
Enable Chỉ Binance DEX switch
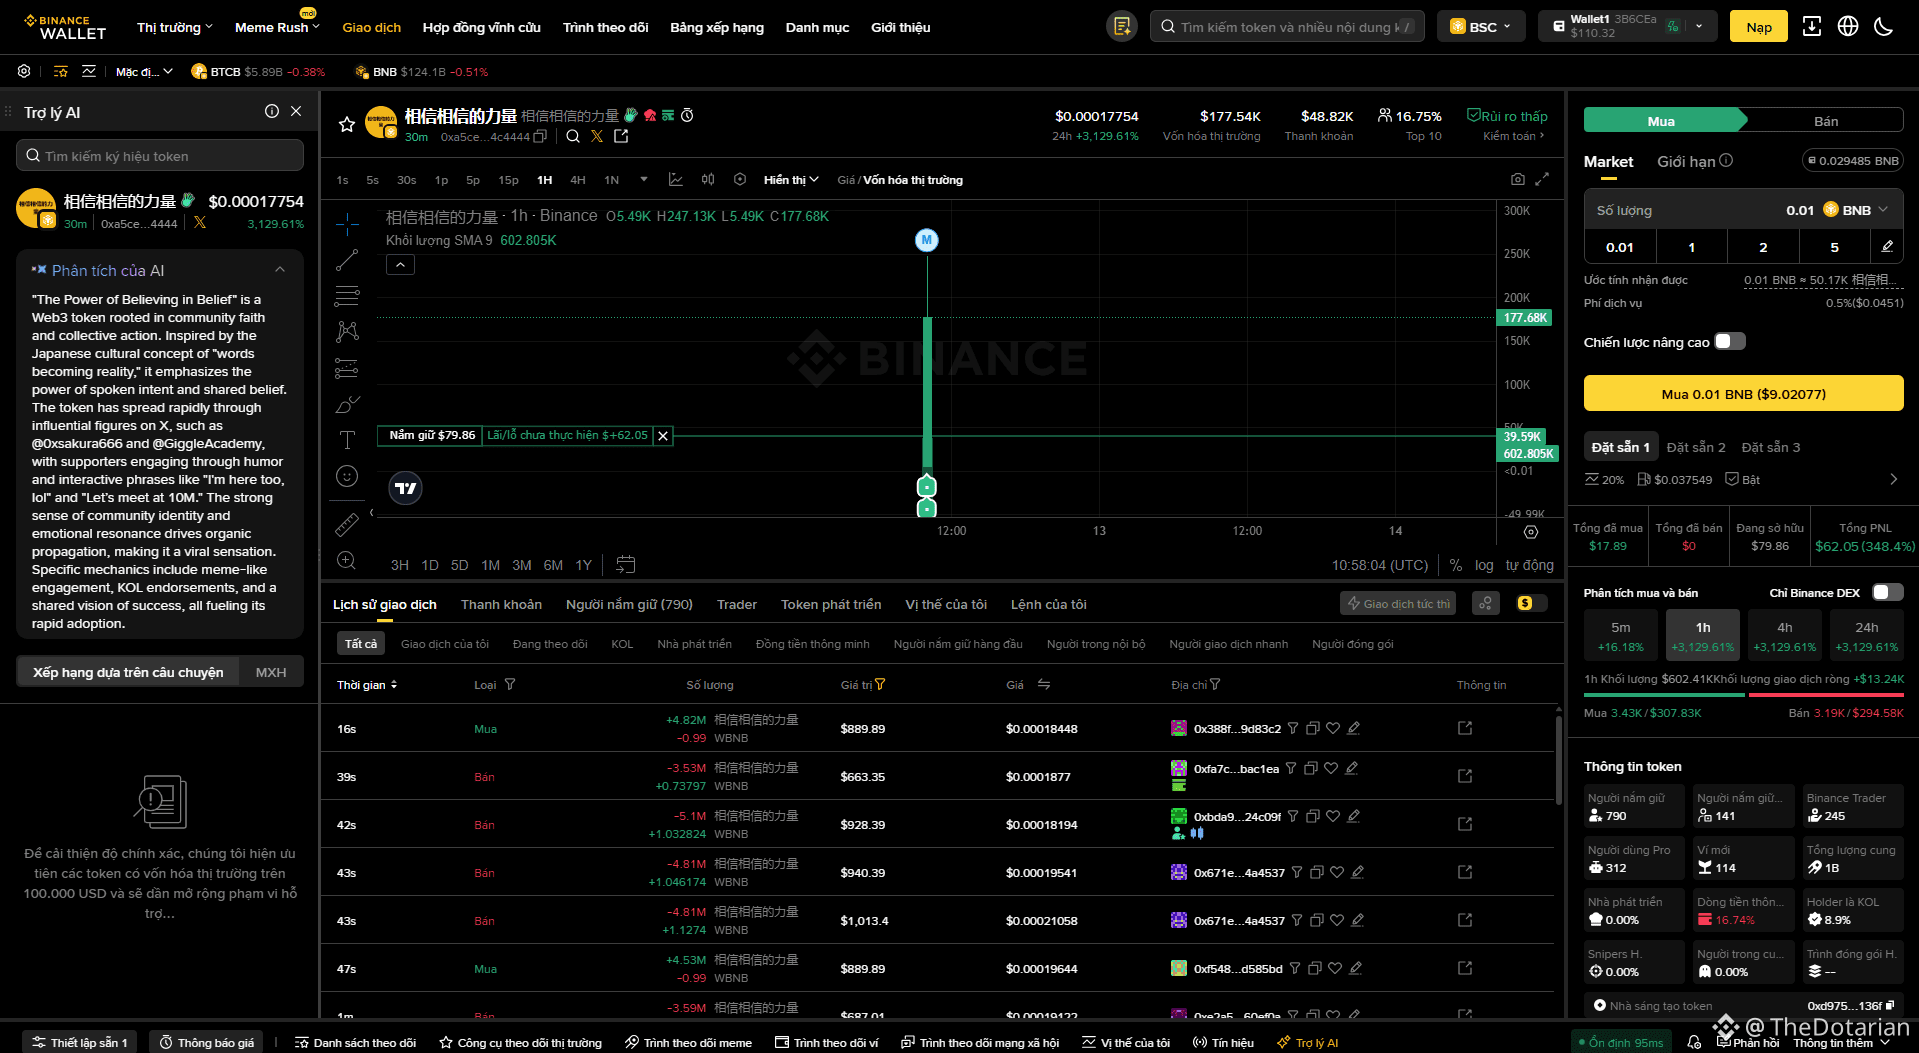[1888, 593]
